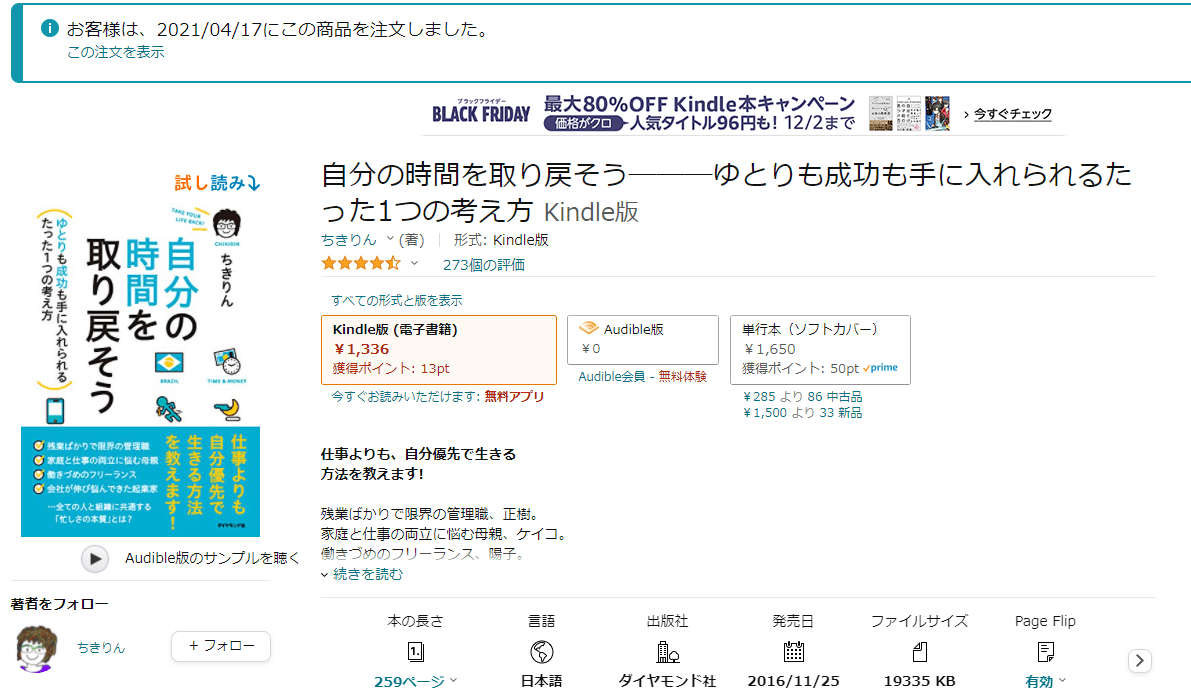Open the 273個の評価 reviews link

484,264
